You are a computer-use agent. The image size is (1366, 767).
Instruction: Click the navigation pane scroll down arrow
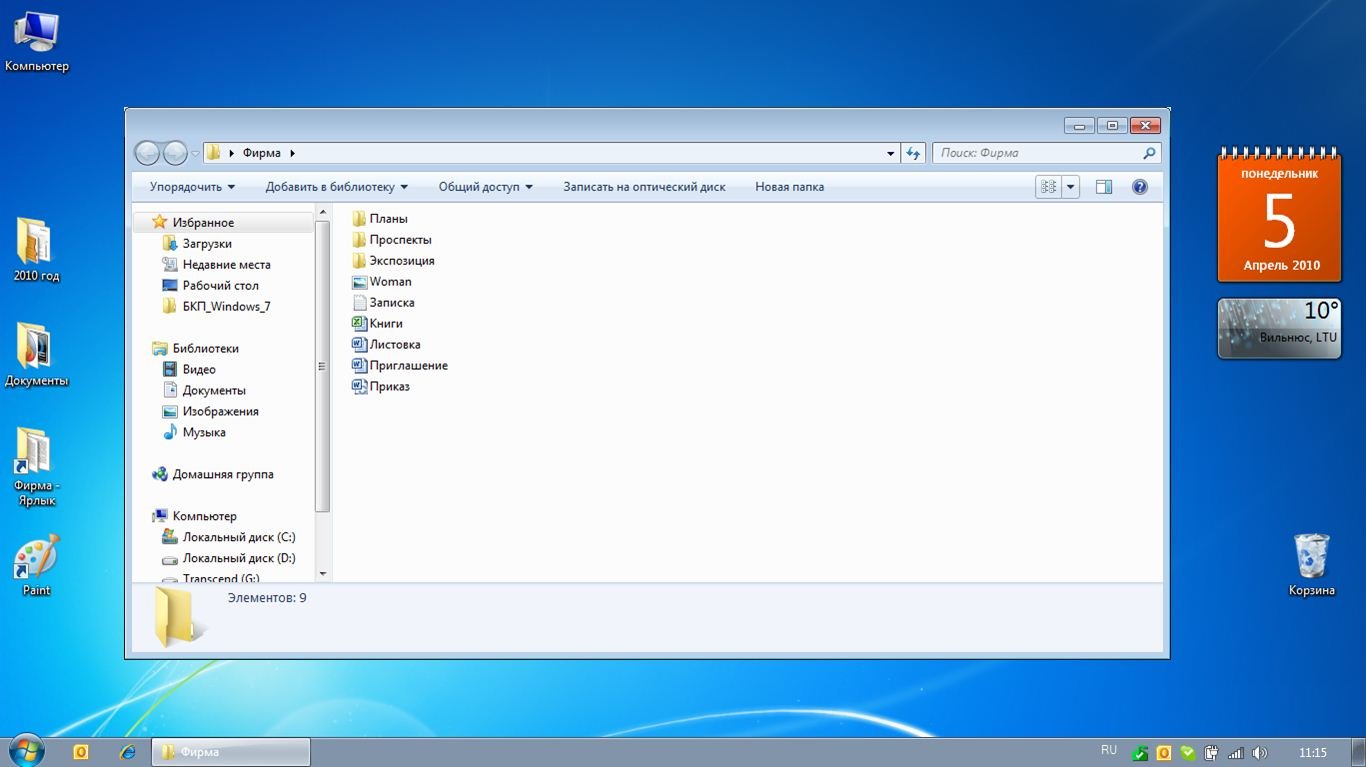tap(322, 574)
